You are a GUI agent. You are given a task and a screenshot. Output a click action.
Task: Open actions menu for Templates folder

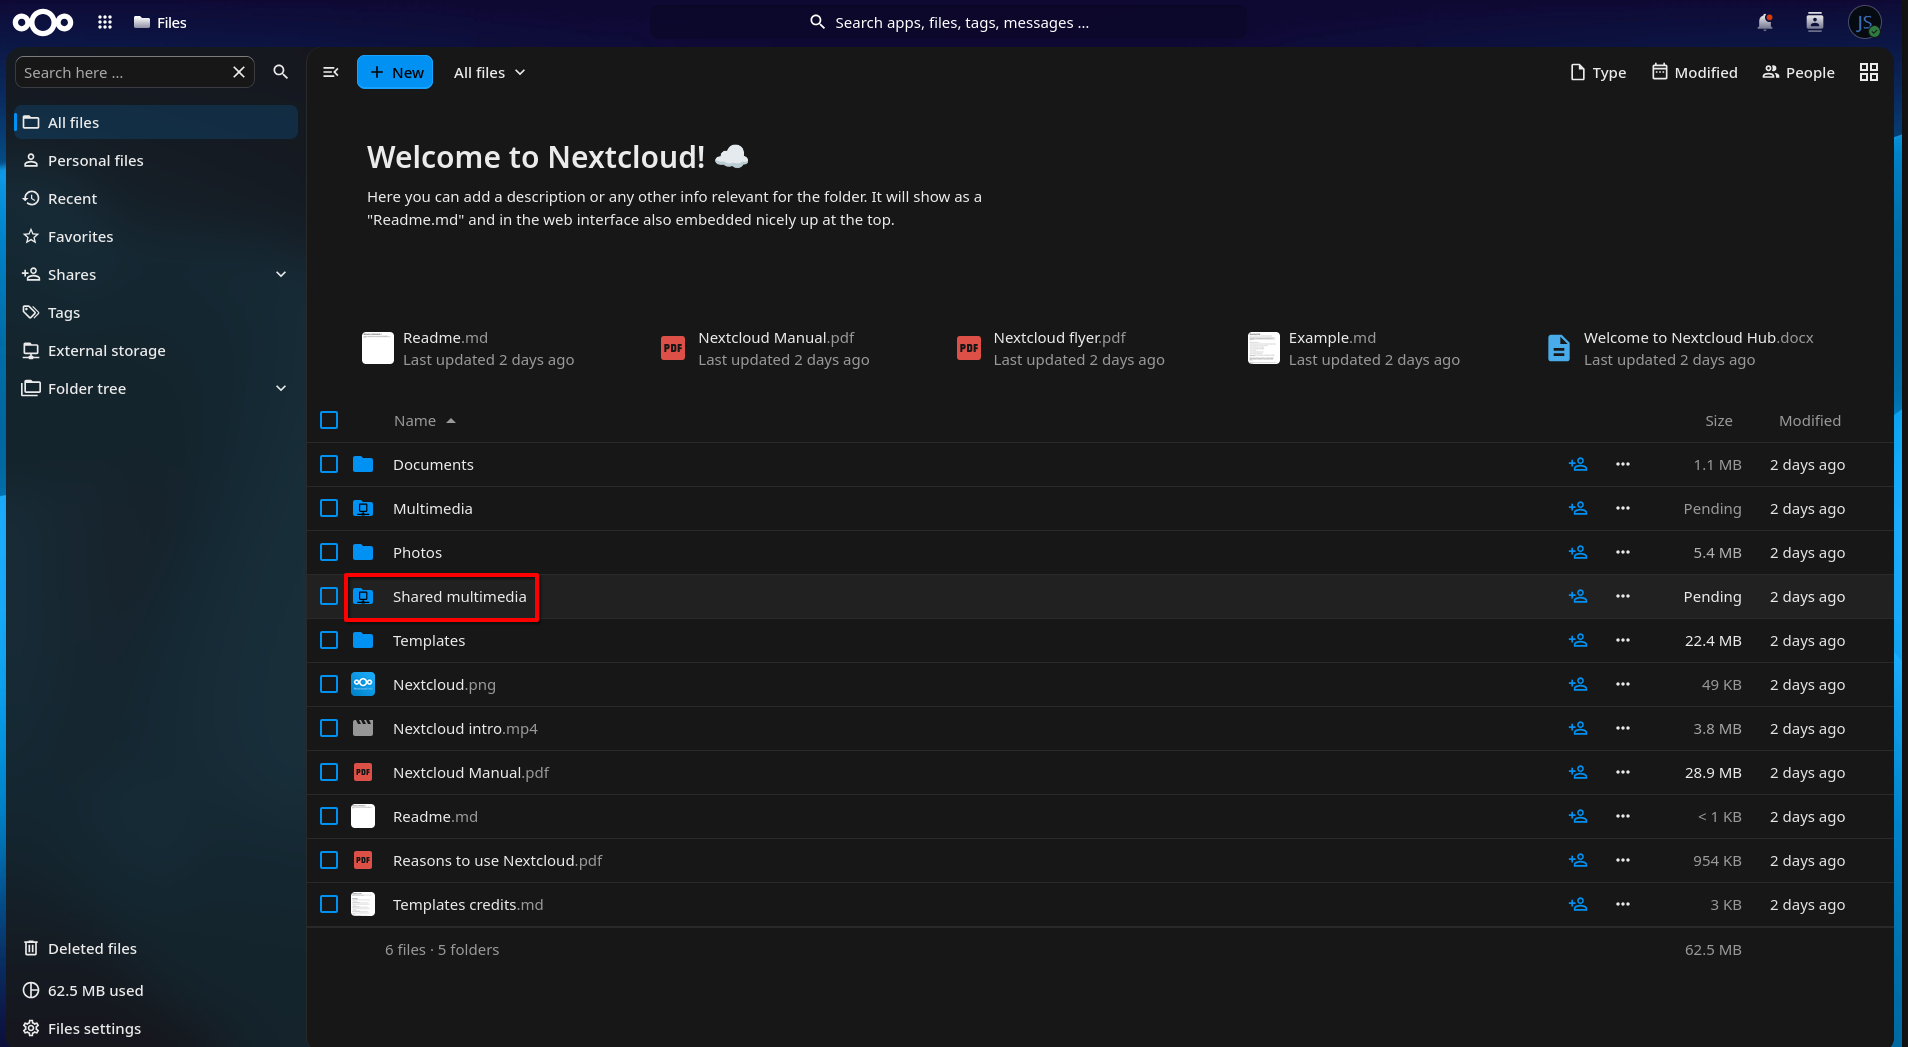click(x=1623, y=640)
